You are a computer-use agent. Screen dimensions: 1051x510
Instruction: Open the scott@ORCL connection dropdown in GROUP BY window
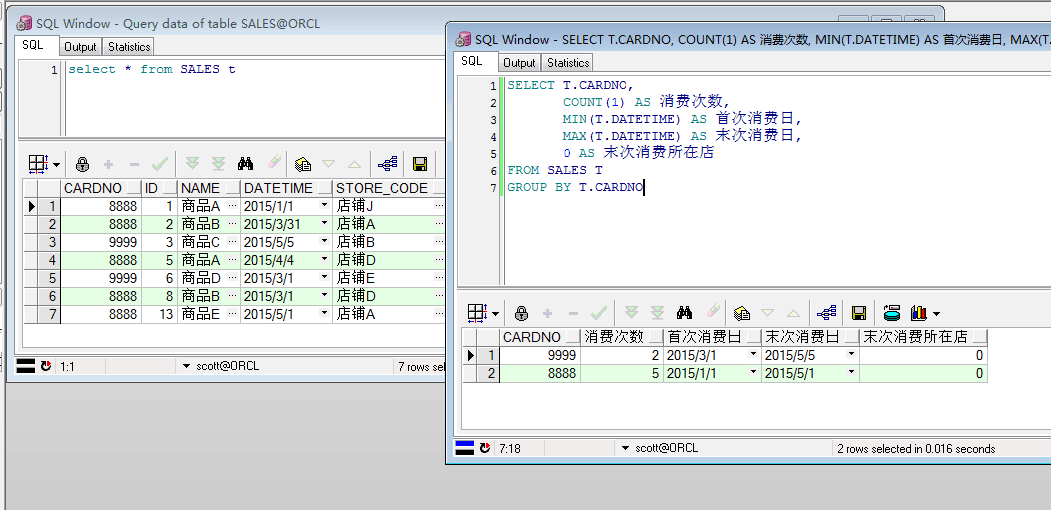tap(626, 449)
